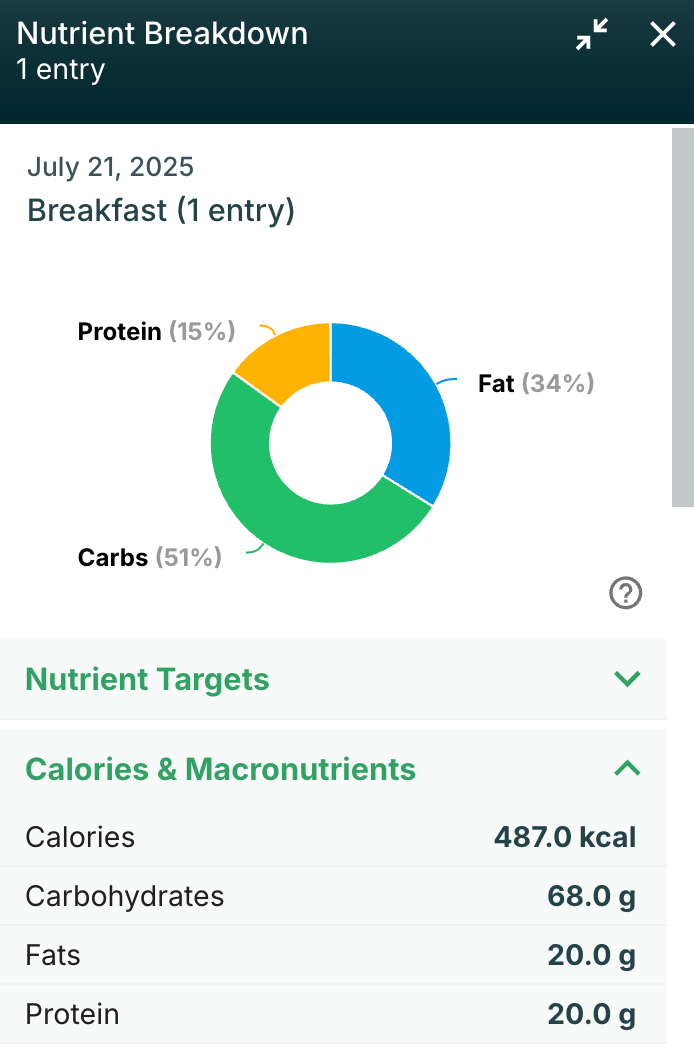Click the Nutrient Targets heading text
This screenshot has width=694, height=1056.
coord(147,680)
